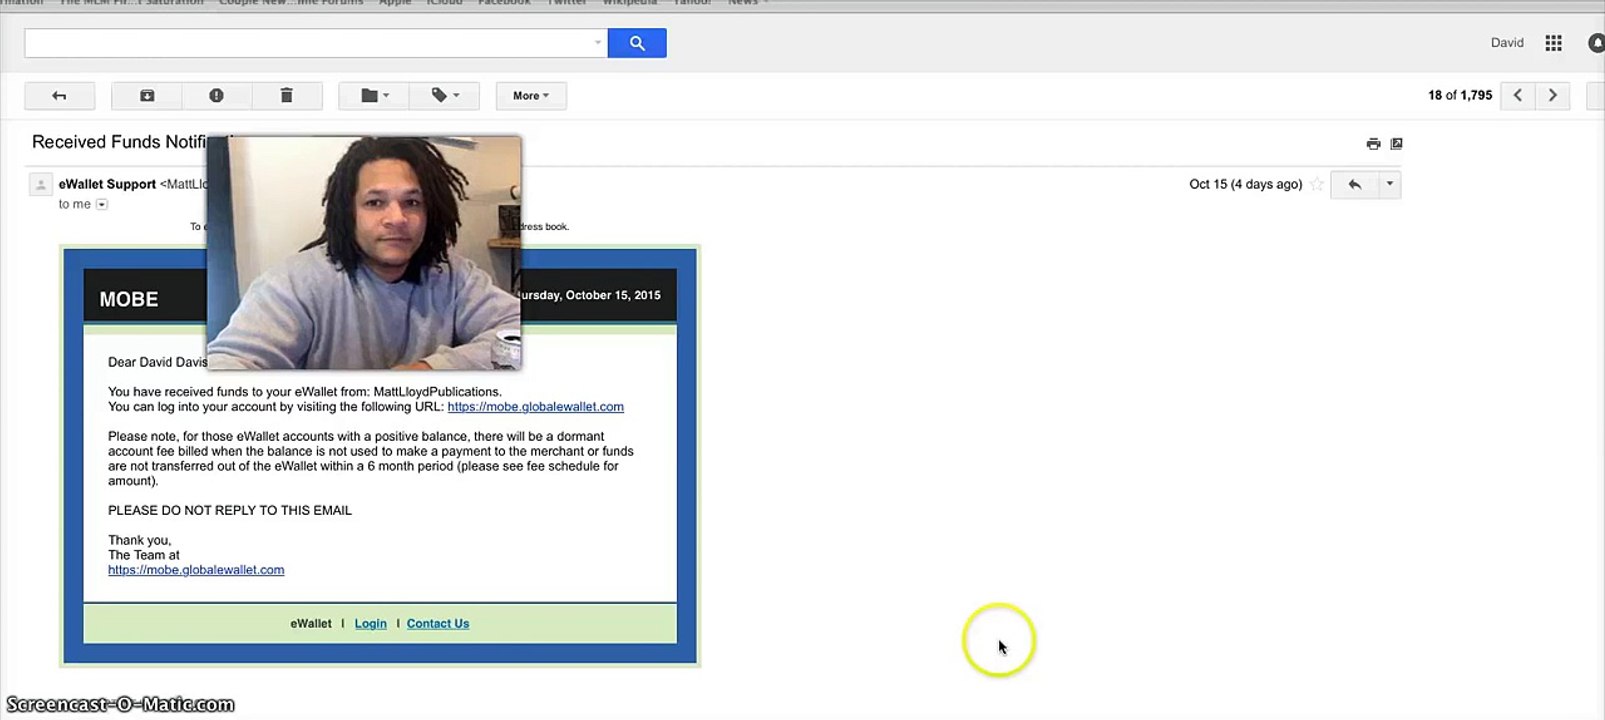Star the eWallet Support message

click(x=1317, y=184)
